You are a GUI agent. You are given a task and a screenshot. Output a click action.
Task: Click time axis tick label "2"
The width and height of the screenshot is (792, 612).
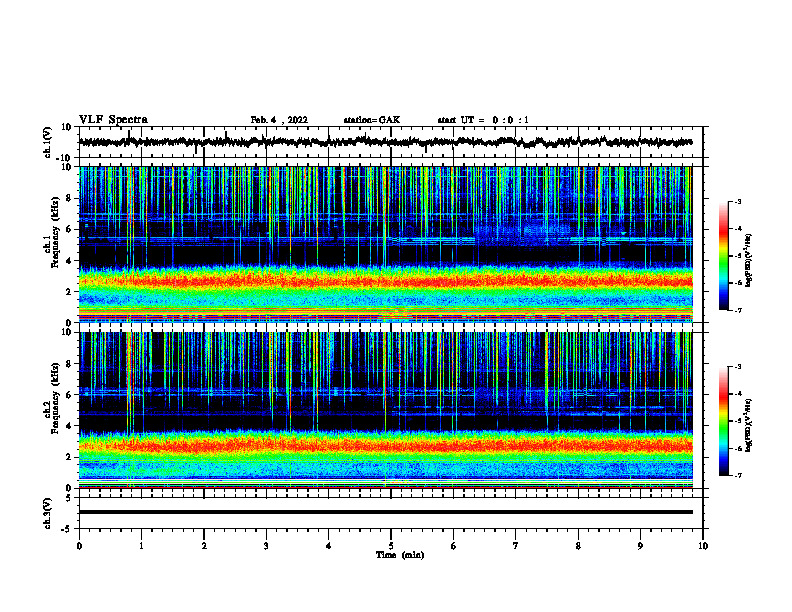pyautogui.click(x=204, y=546)
